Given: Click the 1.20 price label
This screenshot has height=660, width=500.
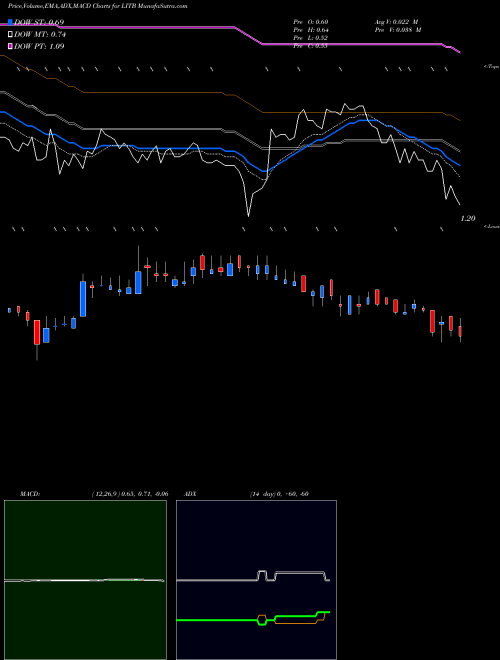Looking at the screenshot, I should point(468,218).
